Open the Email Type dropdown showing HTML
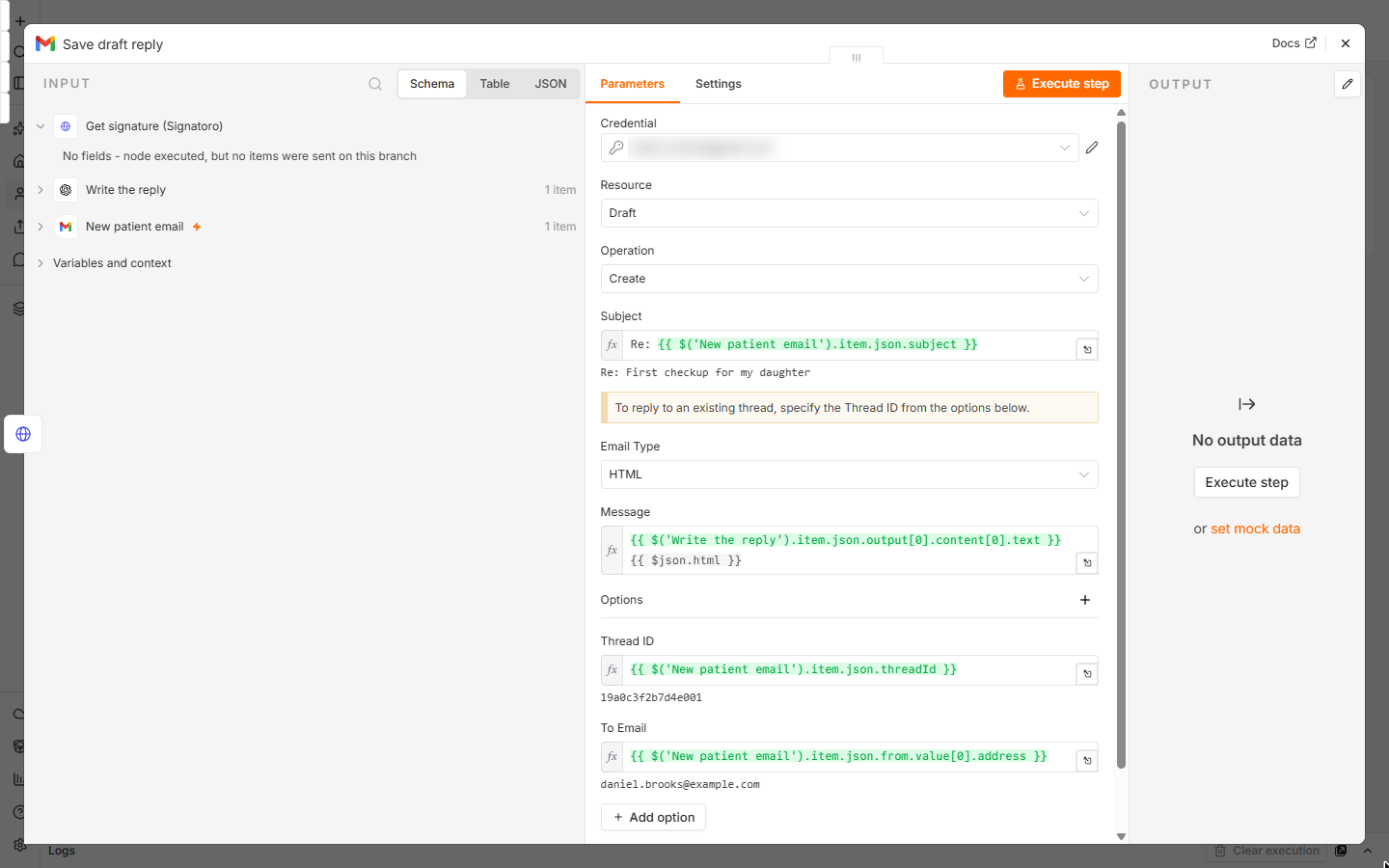The image size is (1389, 868). point(849,475)
